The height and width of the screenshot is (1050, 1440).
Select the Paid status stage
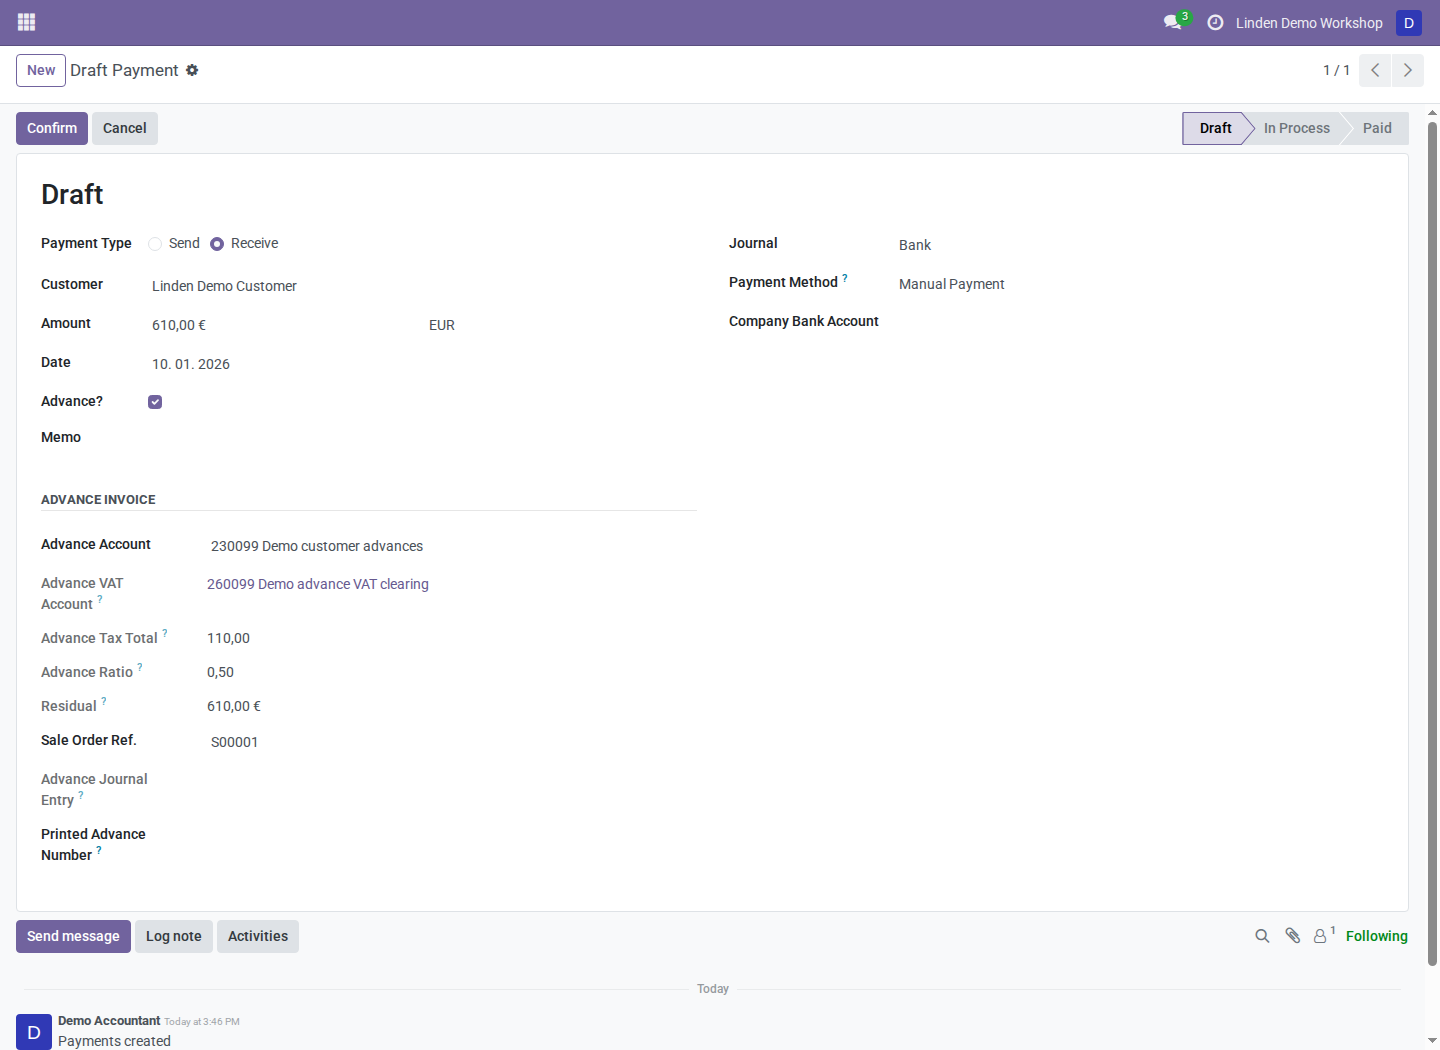coord(1377,128)
